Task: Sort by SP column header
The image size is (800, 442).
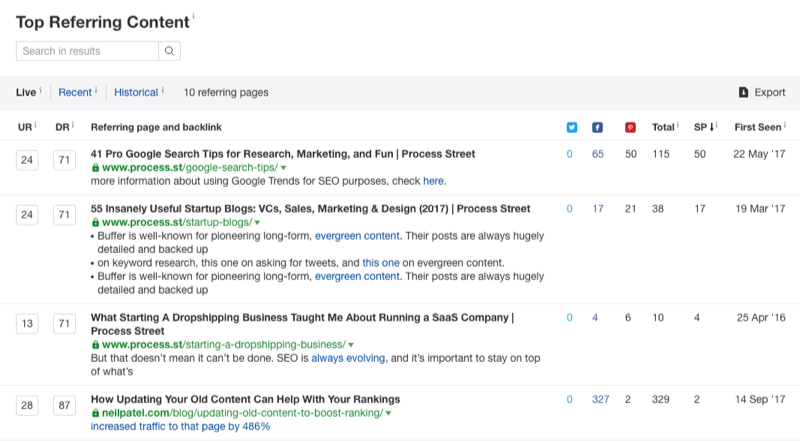Action: click(704, 127)
